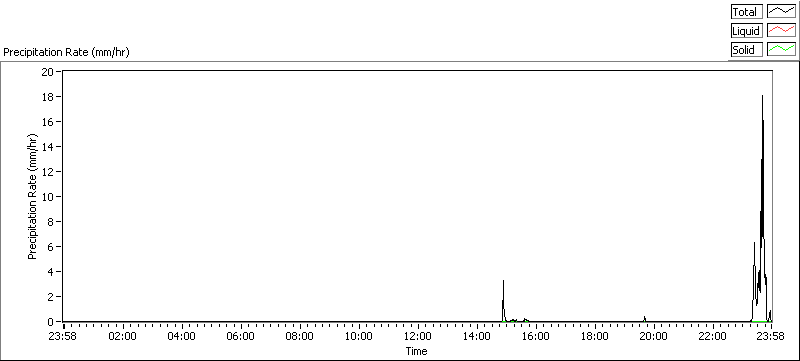The width and height of the screenshot is (800, 361).
Task: Select the Liquid legend label
Action: click(745, 31)
